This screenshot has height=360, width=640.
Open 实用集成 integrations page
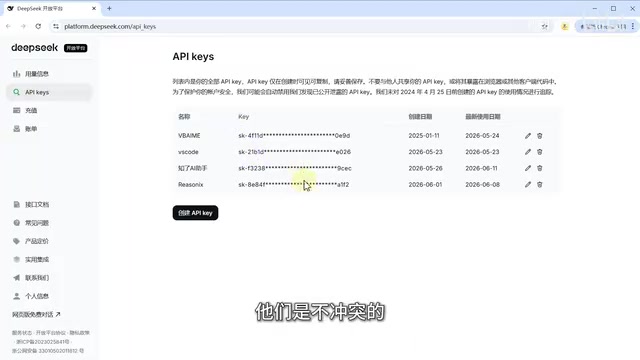(49, 260)
